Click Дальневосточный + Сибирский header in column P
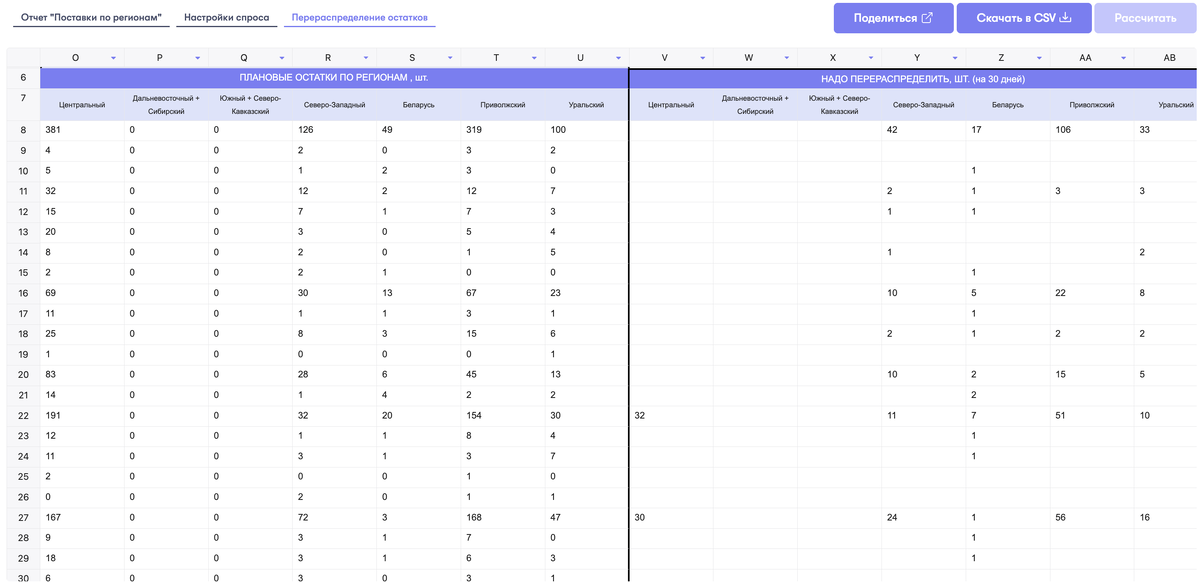The width and height of the screenshot is (1200, 583). 167,104
